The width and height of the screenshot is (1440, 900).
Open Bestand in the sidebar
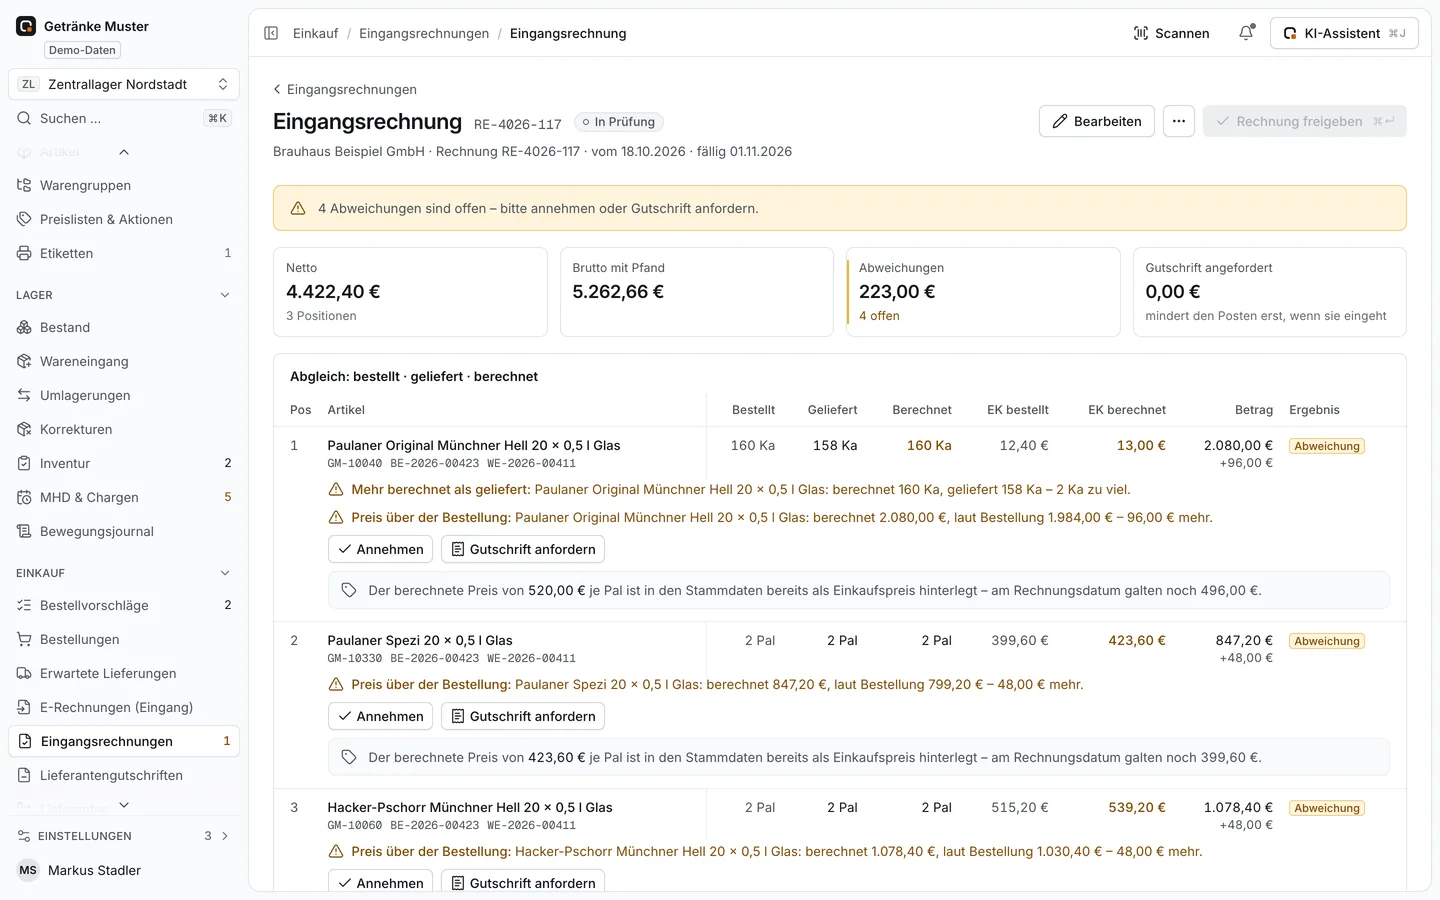tap(124, 327)
